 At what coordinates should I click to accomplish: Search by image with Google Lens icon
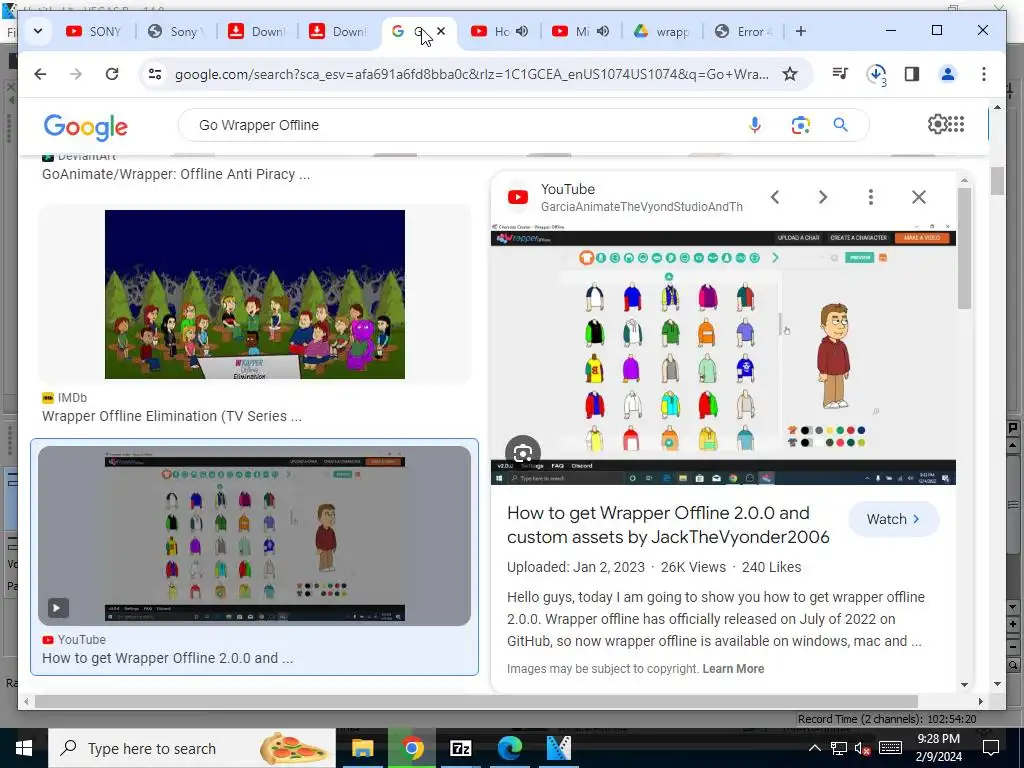801,125
